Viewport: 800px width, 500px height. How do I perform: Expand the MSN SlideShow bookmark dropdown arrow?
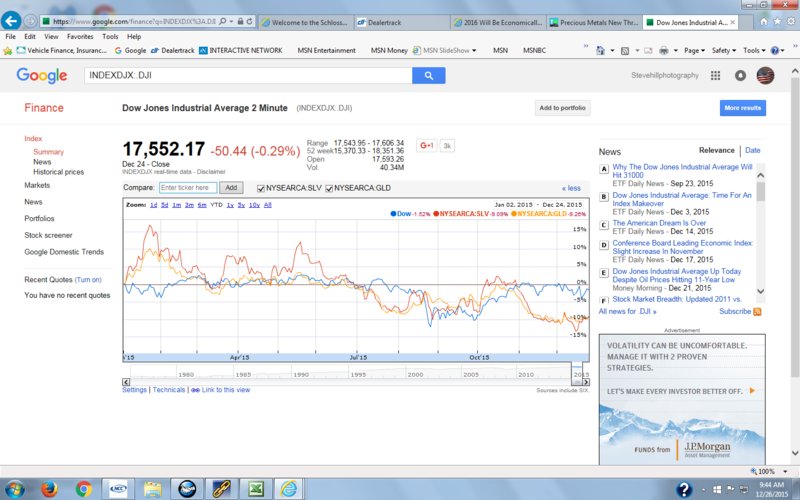474,51
